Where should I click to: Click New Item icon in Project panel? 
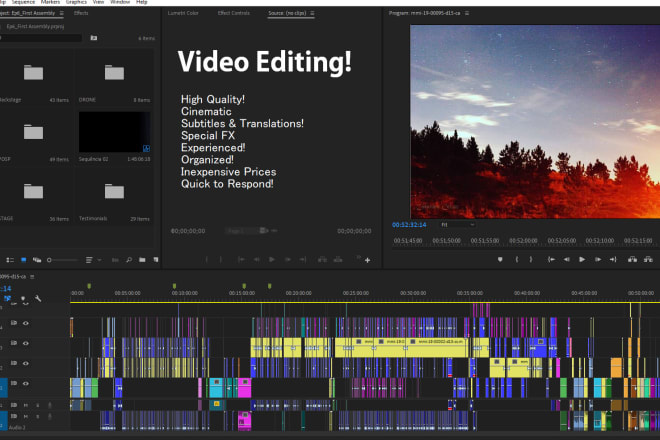click(x=156, y=260)
